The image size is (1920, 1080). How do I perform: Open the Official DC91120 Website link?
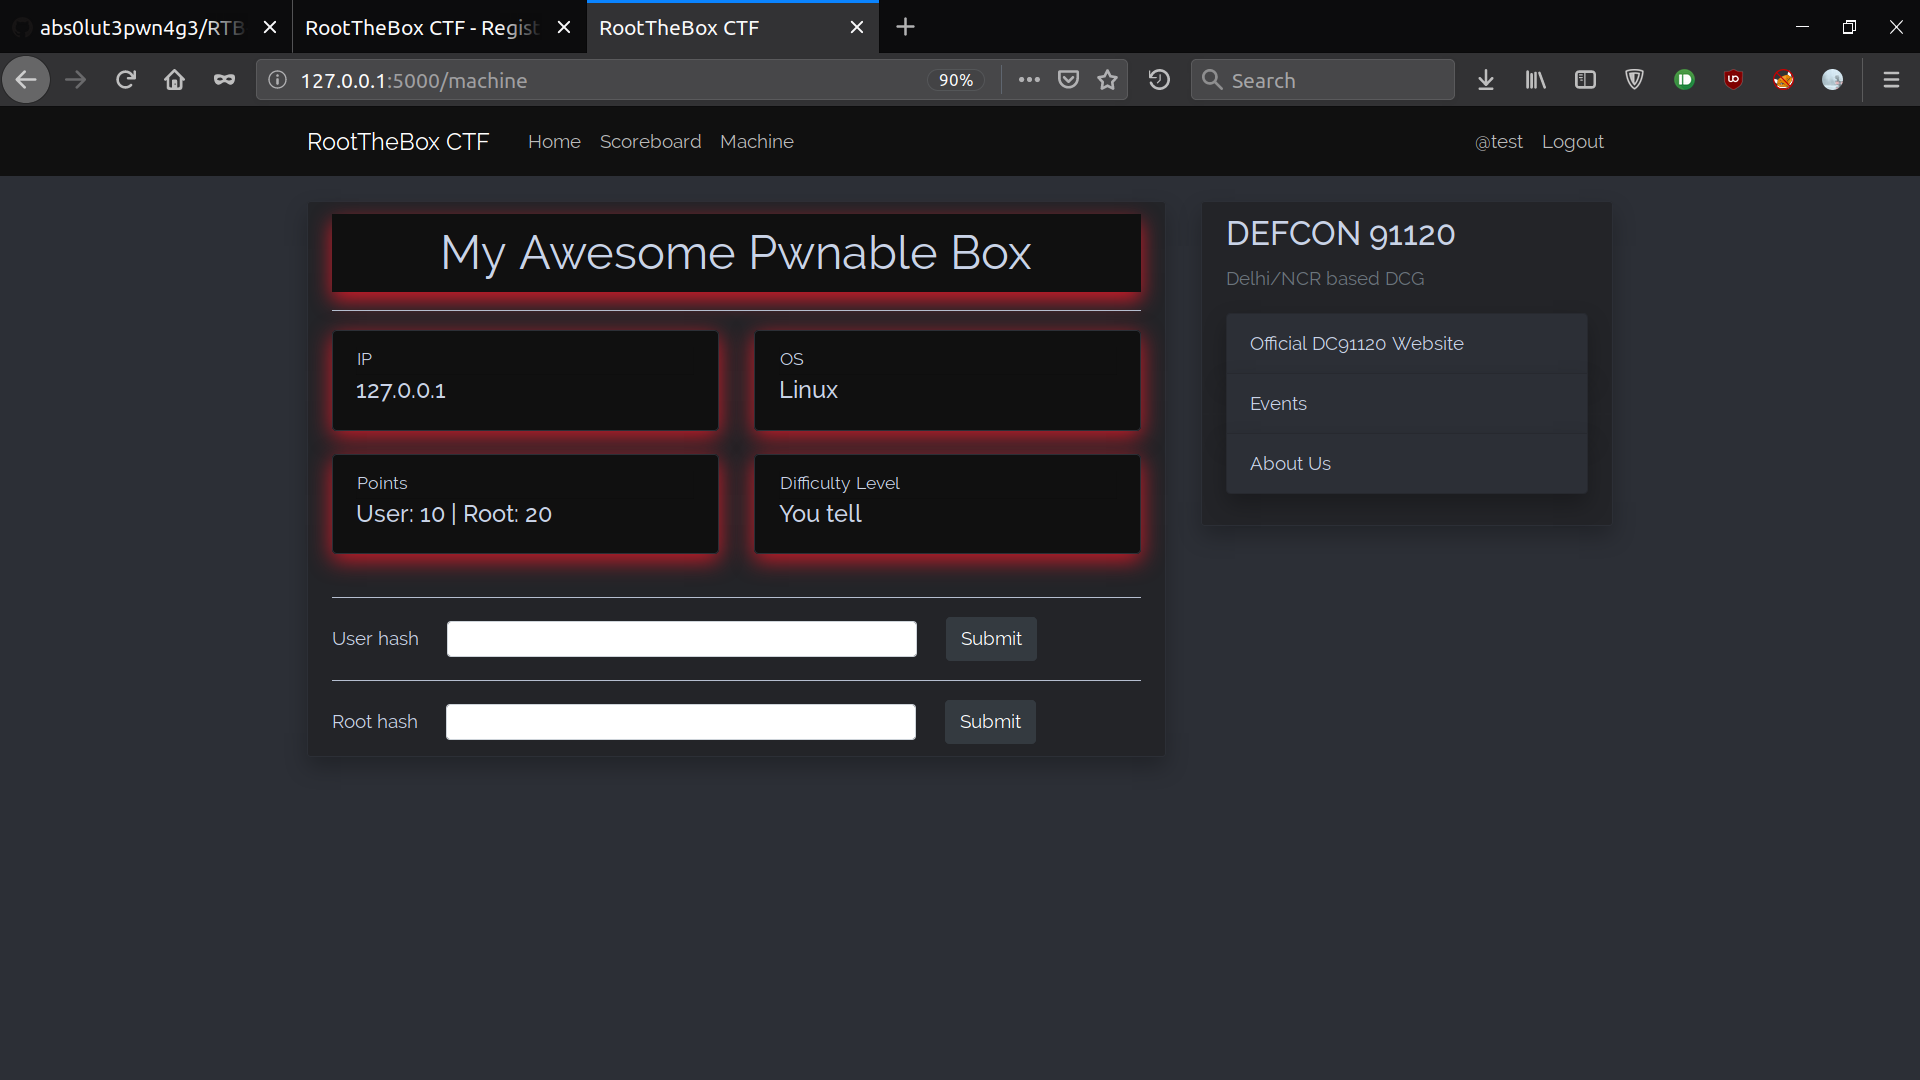pyautogui.click(x=1356, y=344)
